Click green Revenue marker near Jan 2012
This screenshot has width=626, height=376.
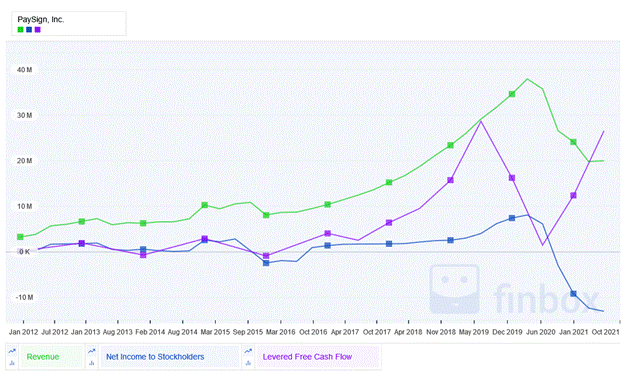click(x=20, y=237)
